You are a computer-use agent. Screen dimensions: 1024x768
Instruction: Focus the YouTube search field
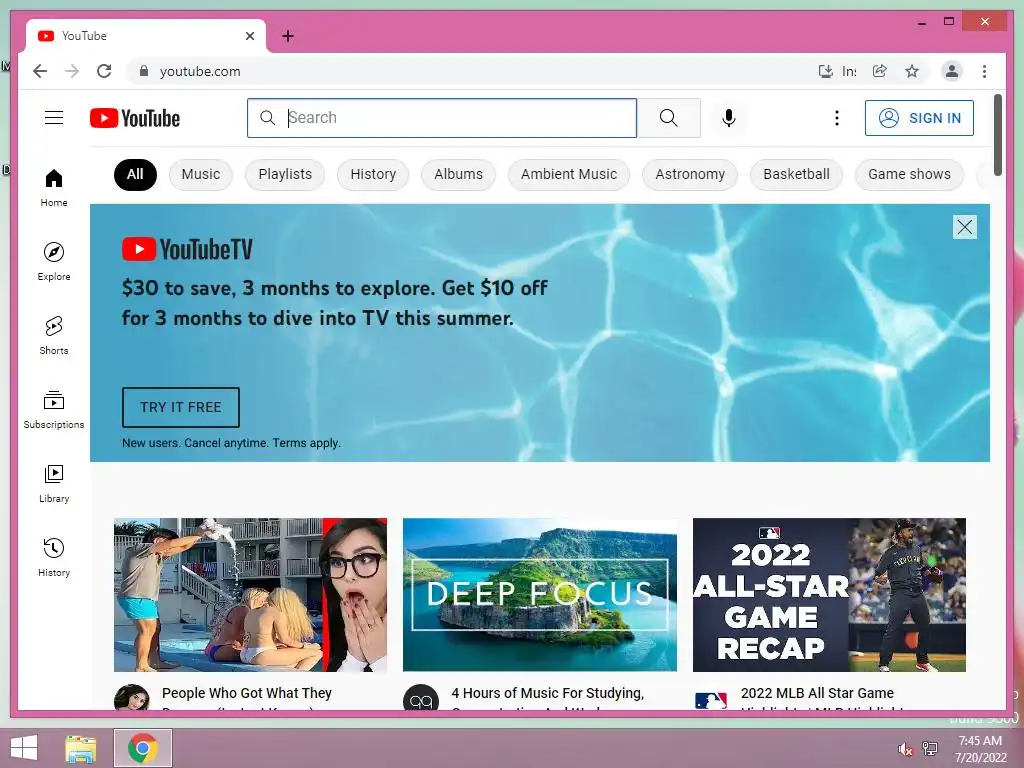pos(442,118)
